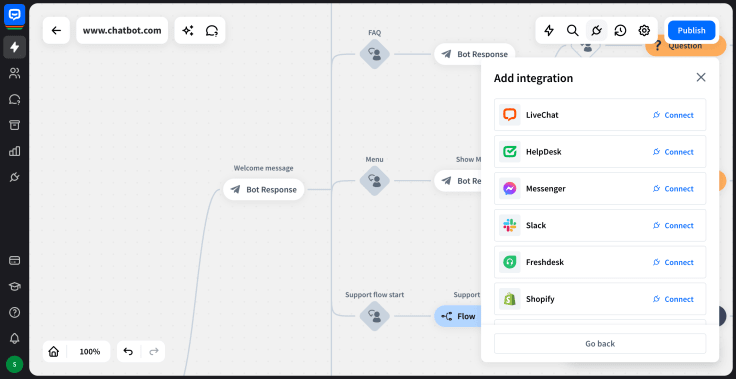
Task: Connect the Freshdesk integration
Action: (x=673, y=262)
